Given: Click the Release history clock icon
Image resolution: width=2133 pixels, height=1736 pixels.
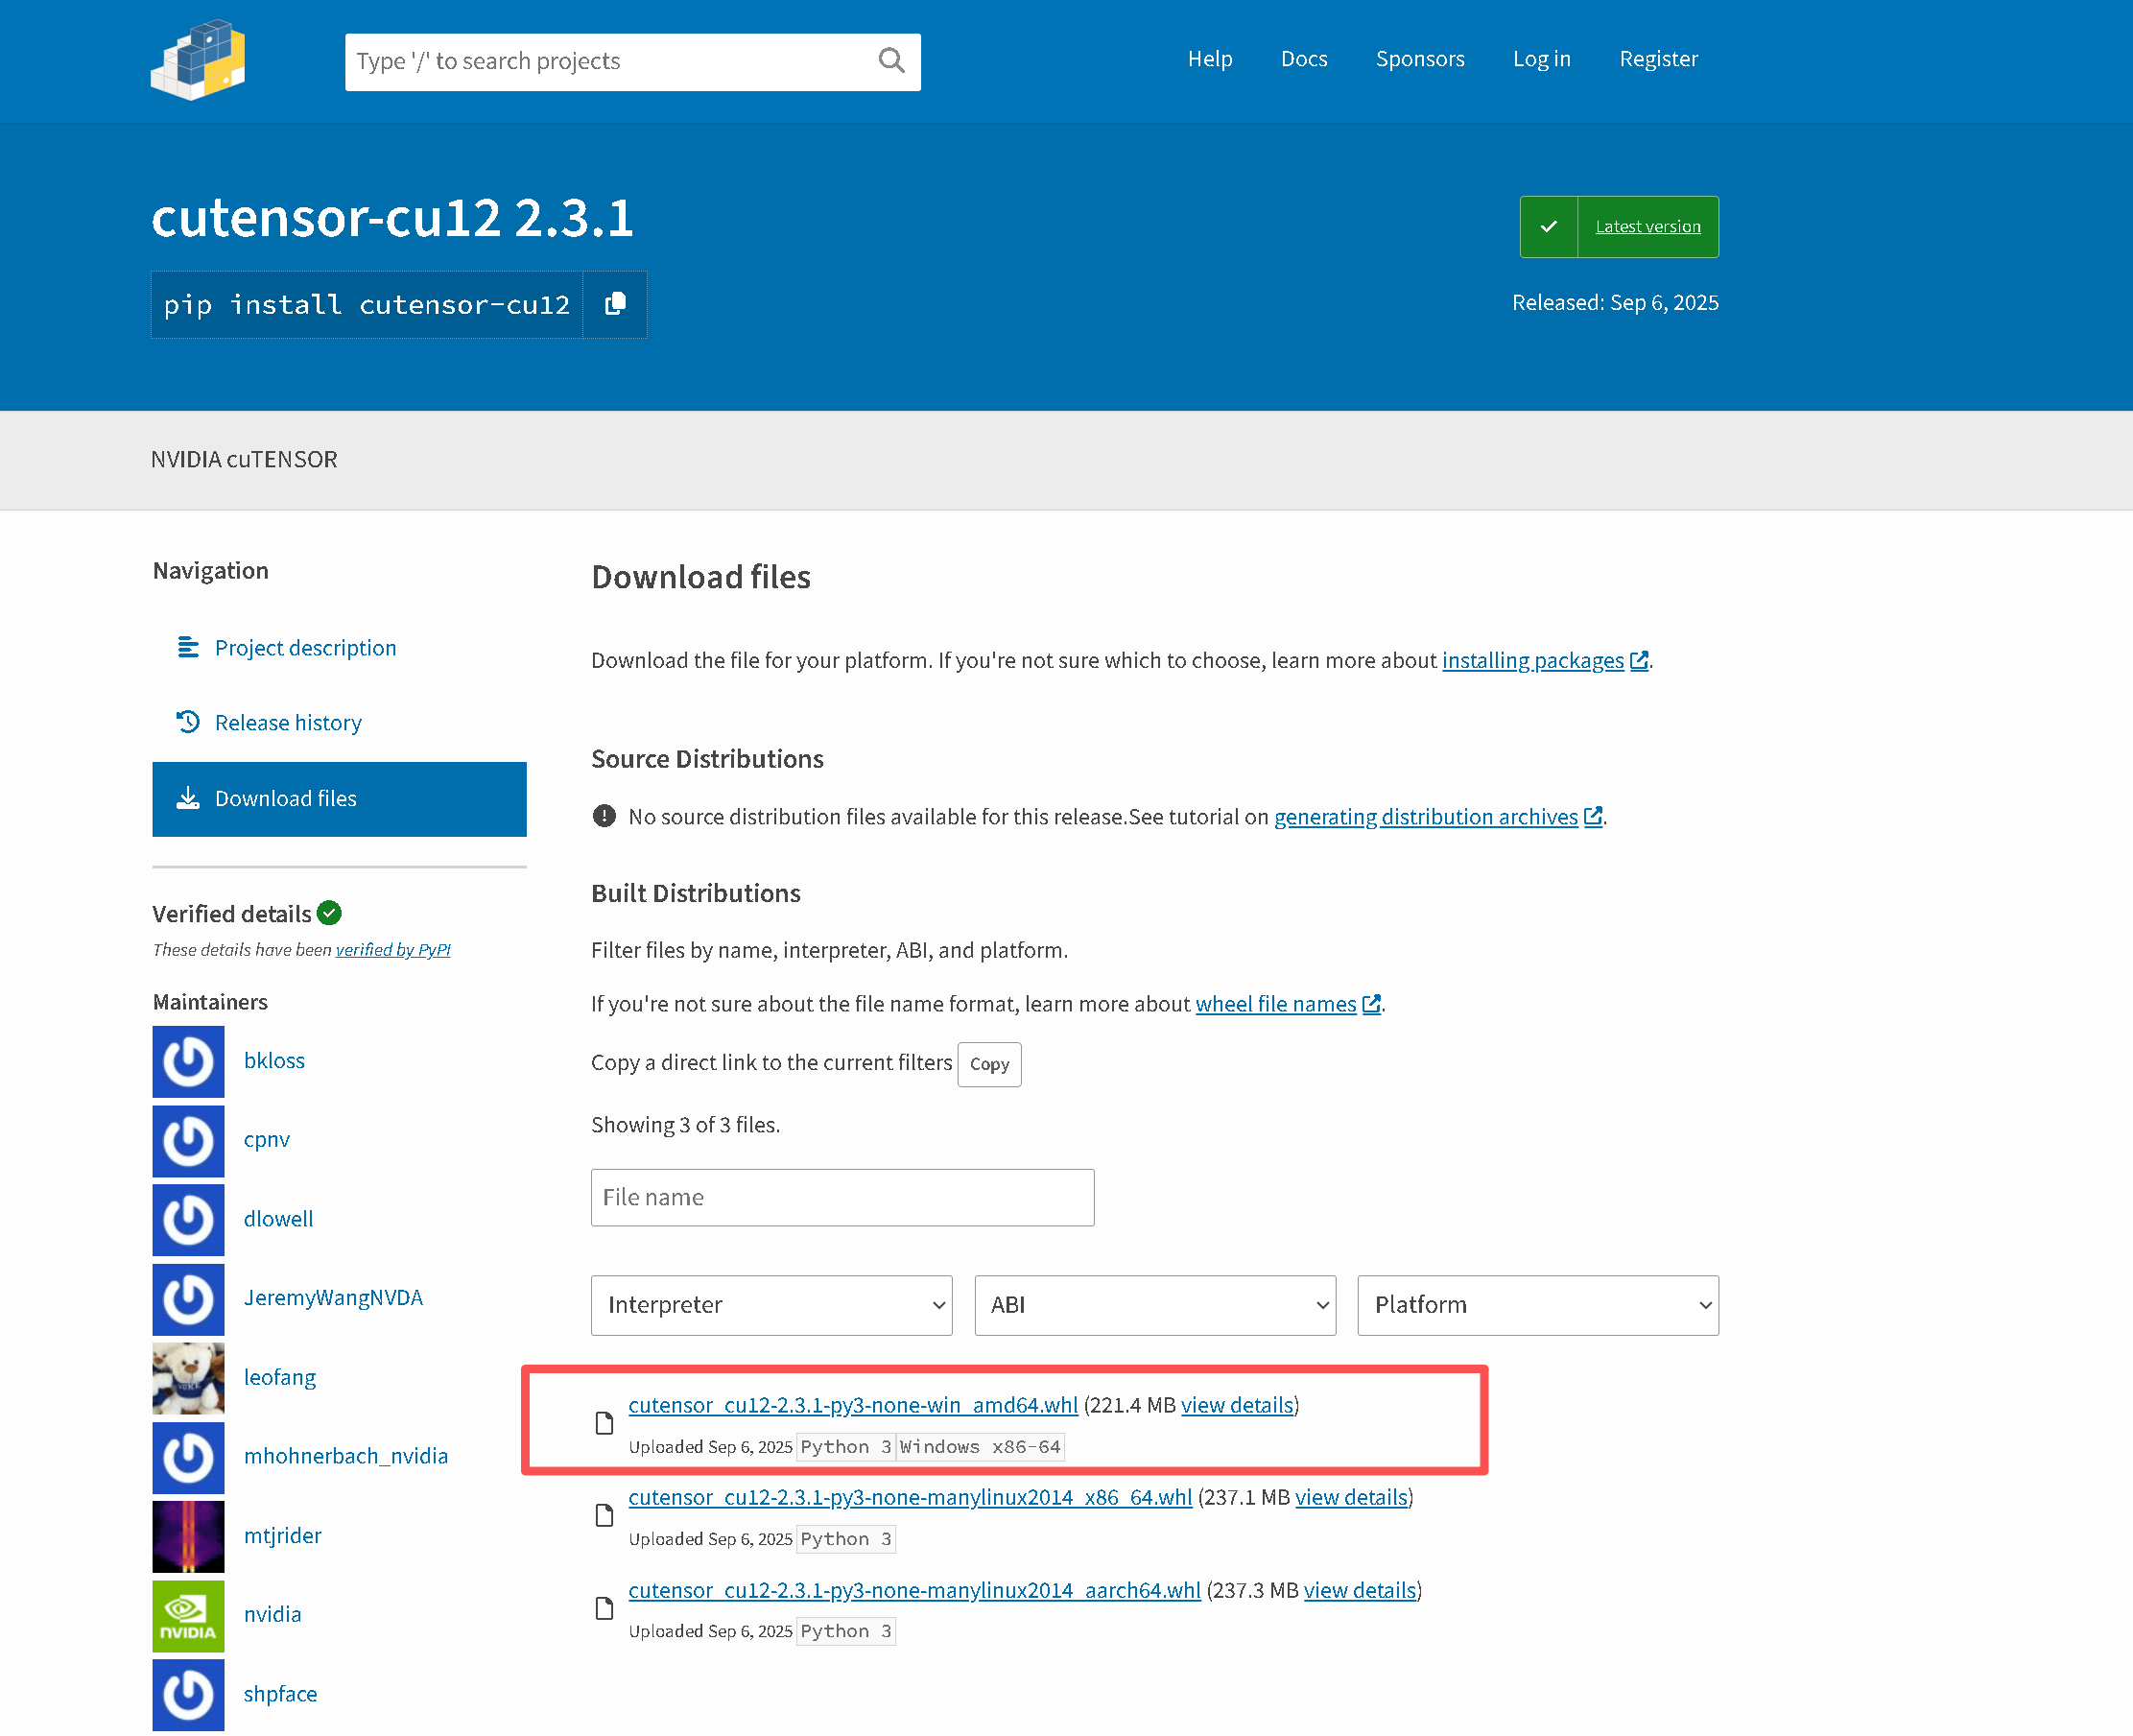Looking at the screenshot, I should click(x=188, y=721).
